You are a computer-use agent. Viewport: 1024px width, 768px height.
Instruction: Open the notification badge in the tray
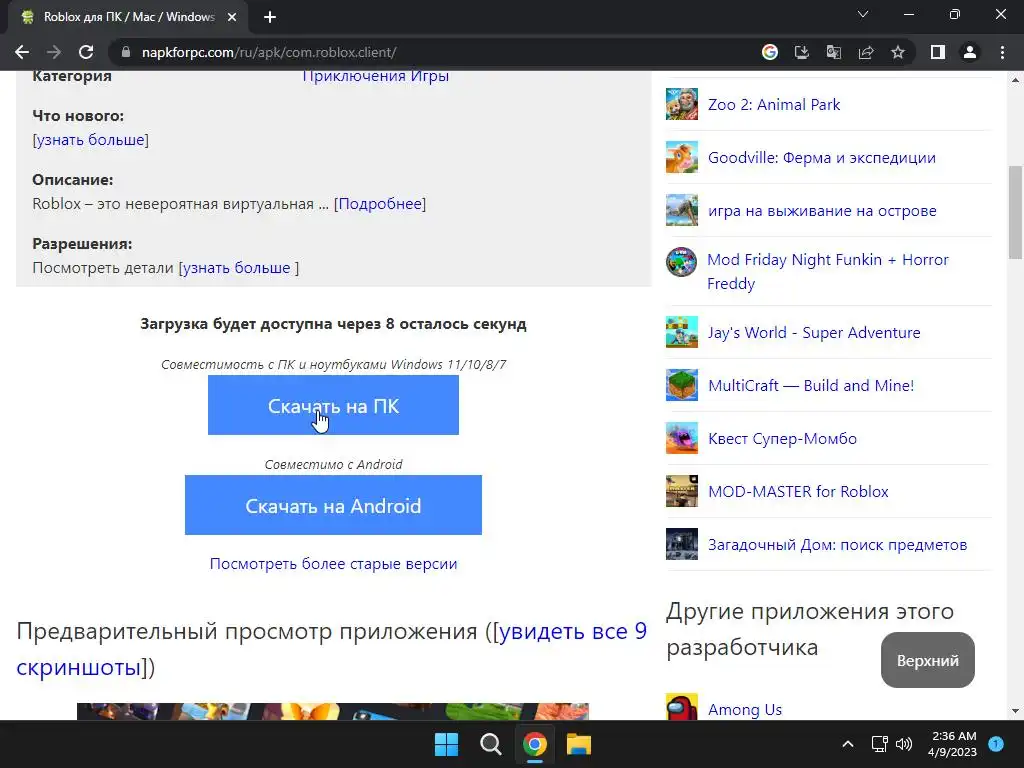pos(996,744)
